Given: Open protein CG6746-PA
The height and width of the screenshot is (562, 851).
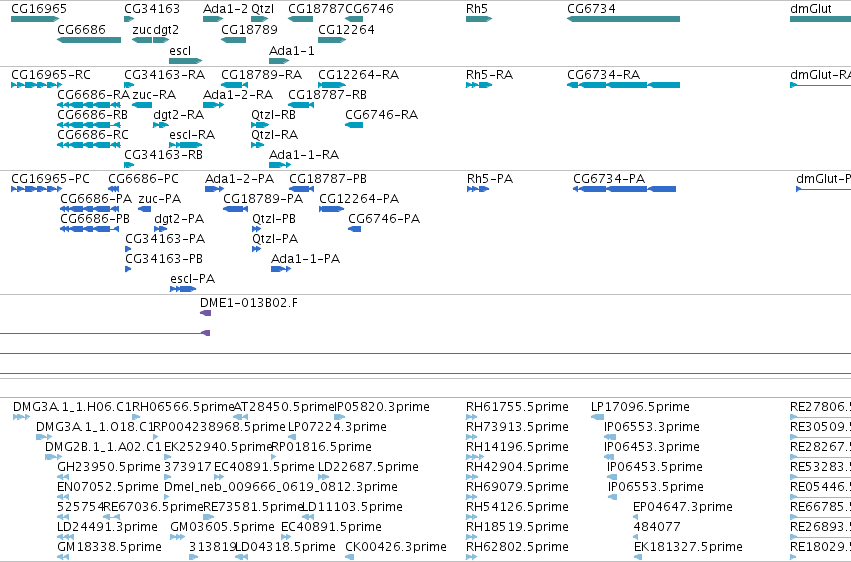Looking at the screenshot, I should (384, 219).
